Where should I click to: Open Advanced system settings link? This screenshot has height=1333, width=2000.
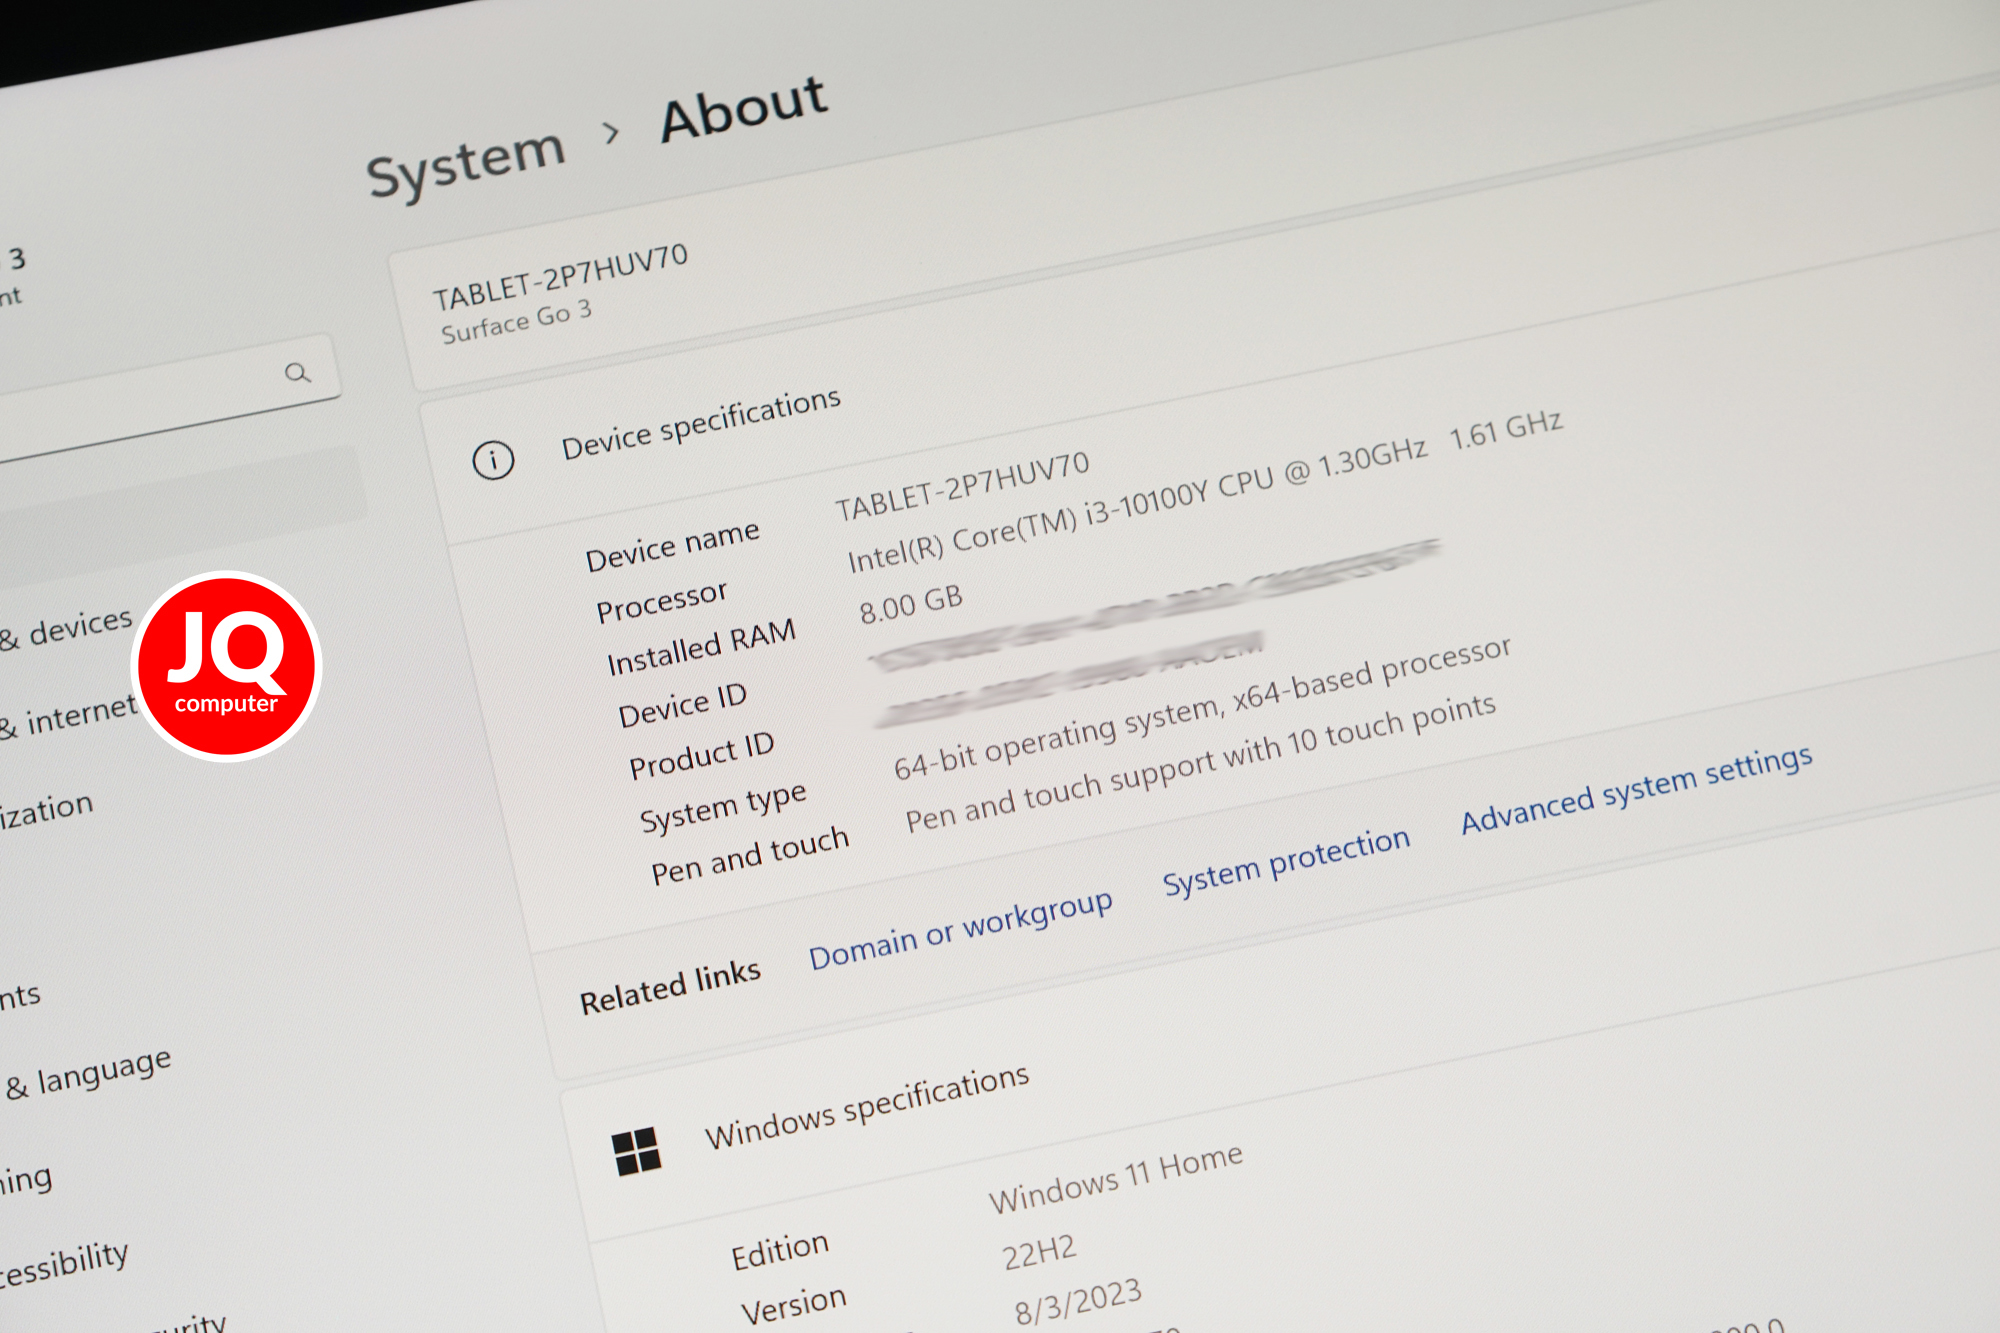click(x=1637, y=788)
